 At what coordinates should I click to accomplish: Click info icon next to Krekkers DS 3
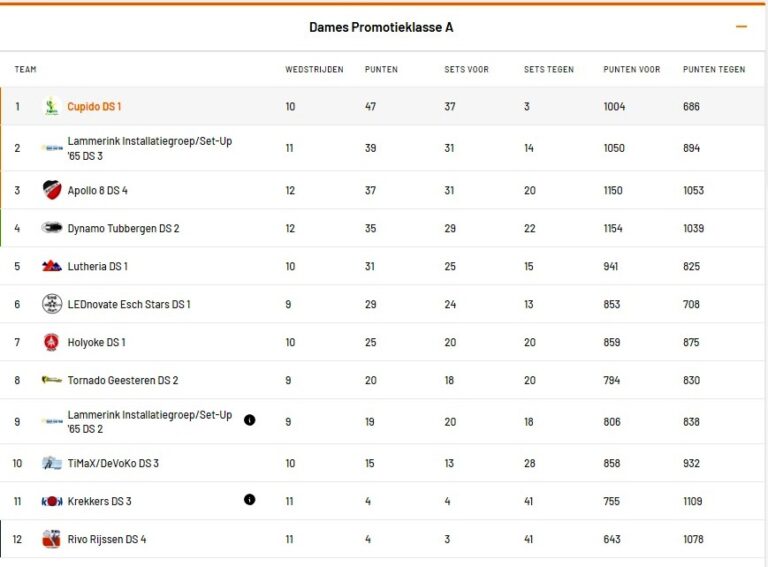pos(249,500)
